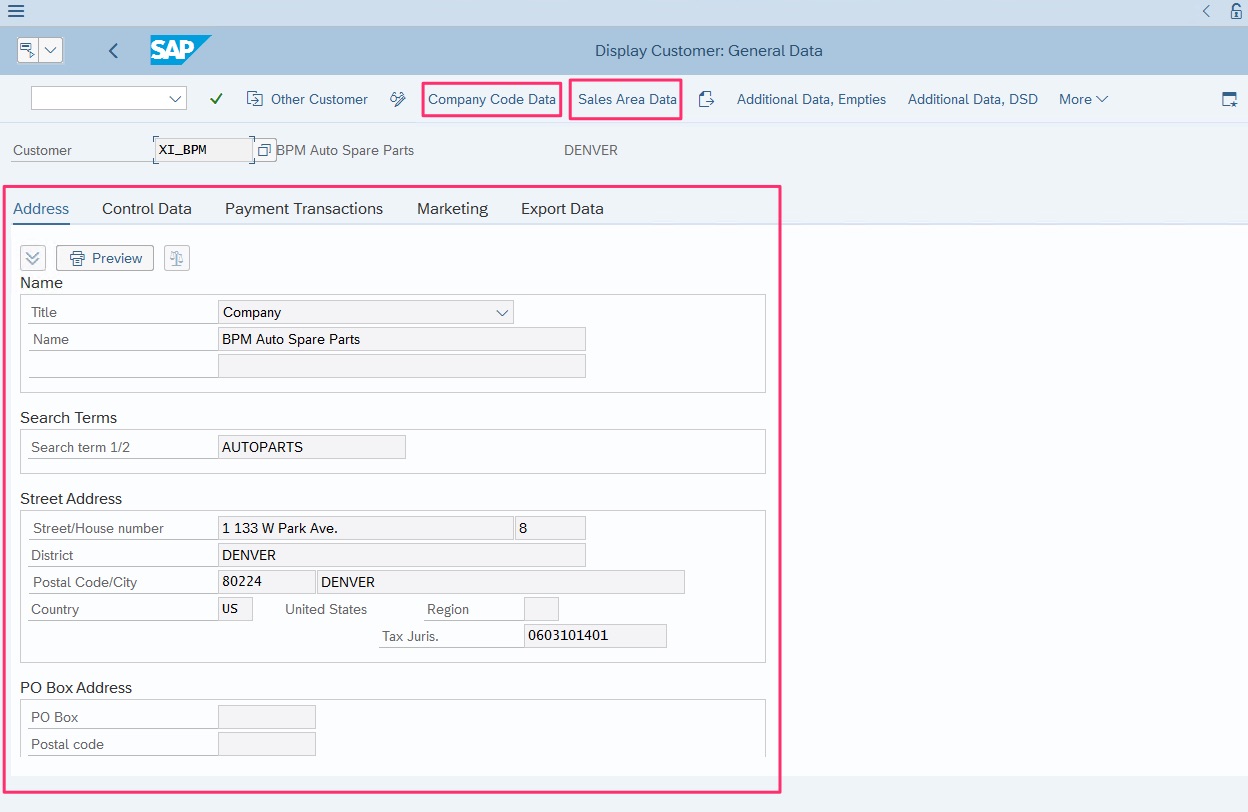Click the value help icon beside Customer field
1248x812 pixels.
[264, 150]
